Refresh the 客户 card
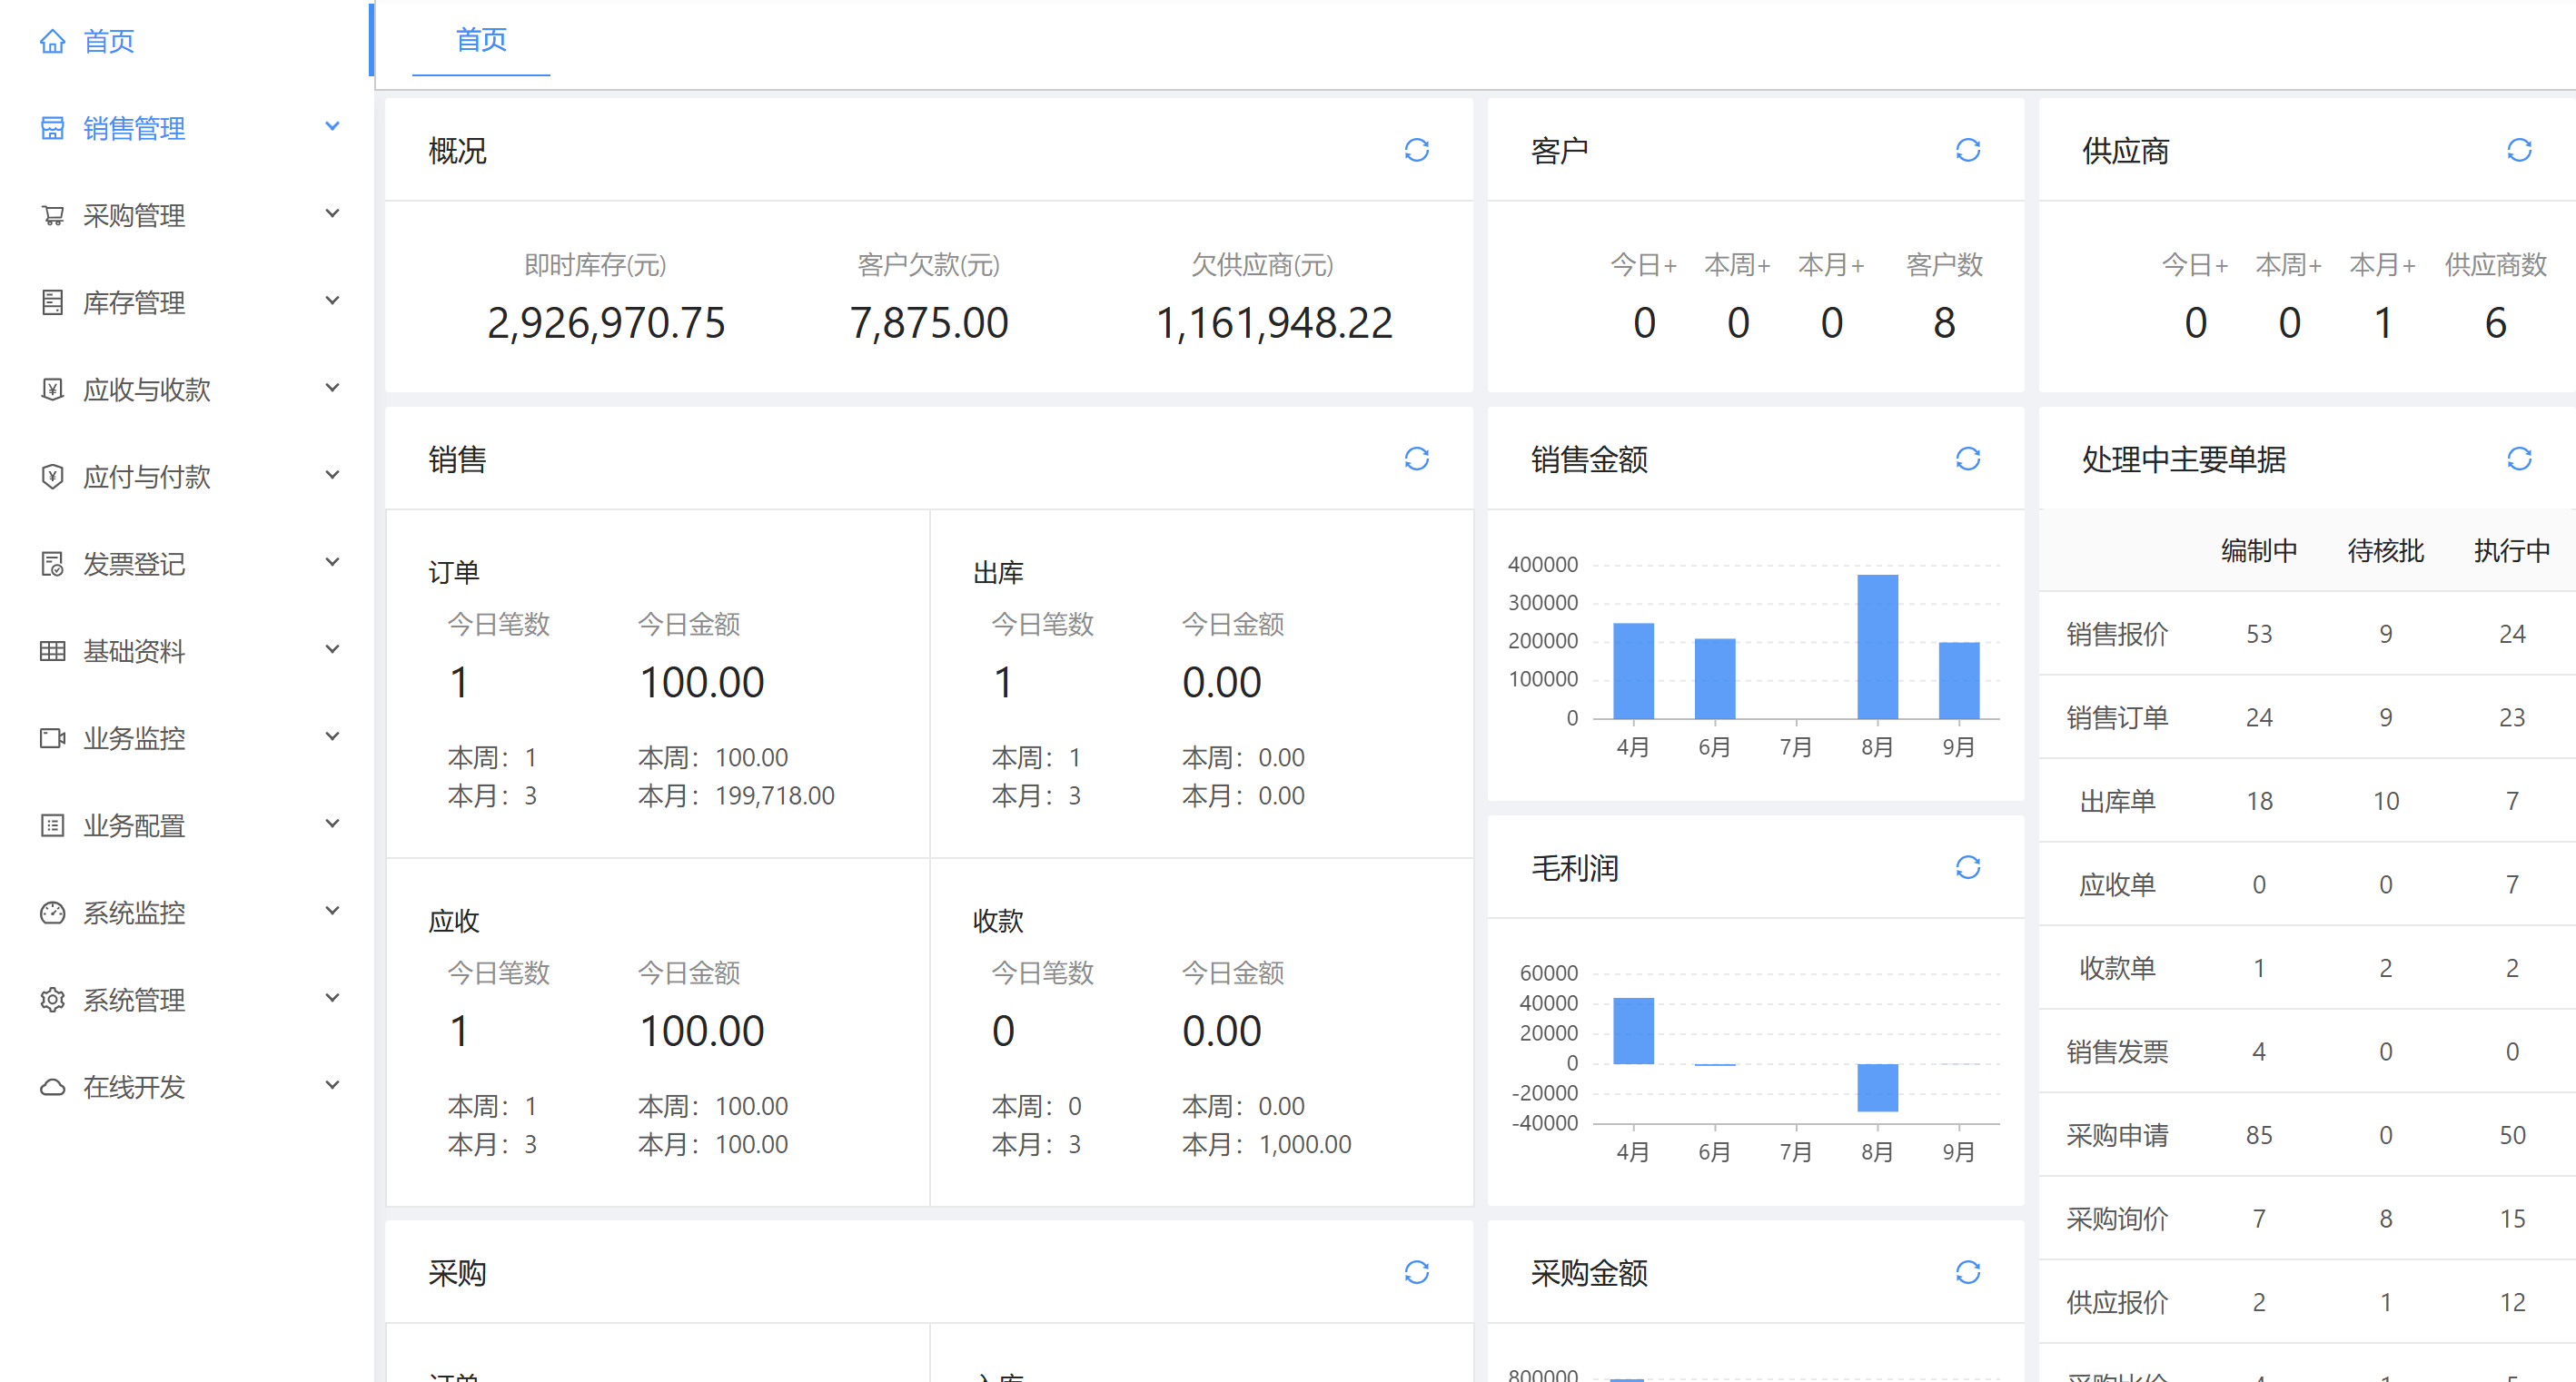The width and height of the screenshot is (2576, 1382). pos(1968,150)
